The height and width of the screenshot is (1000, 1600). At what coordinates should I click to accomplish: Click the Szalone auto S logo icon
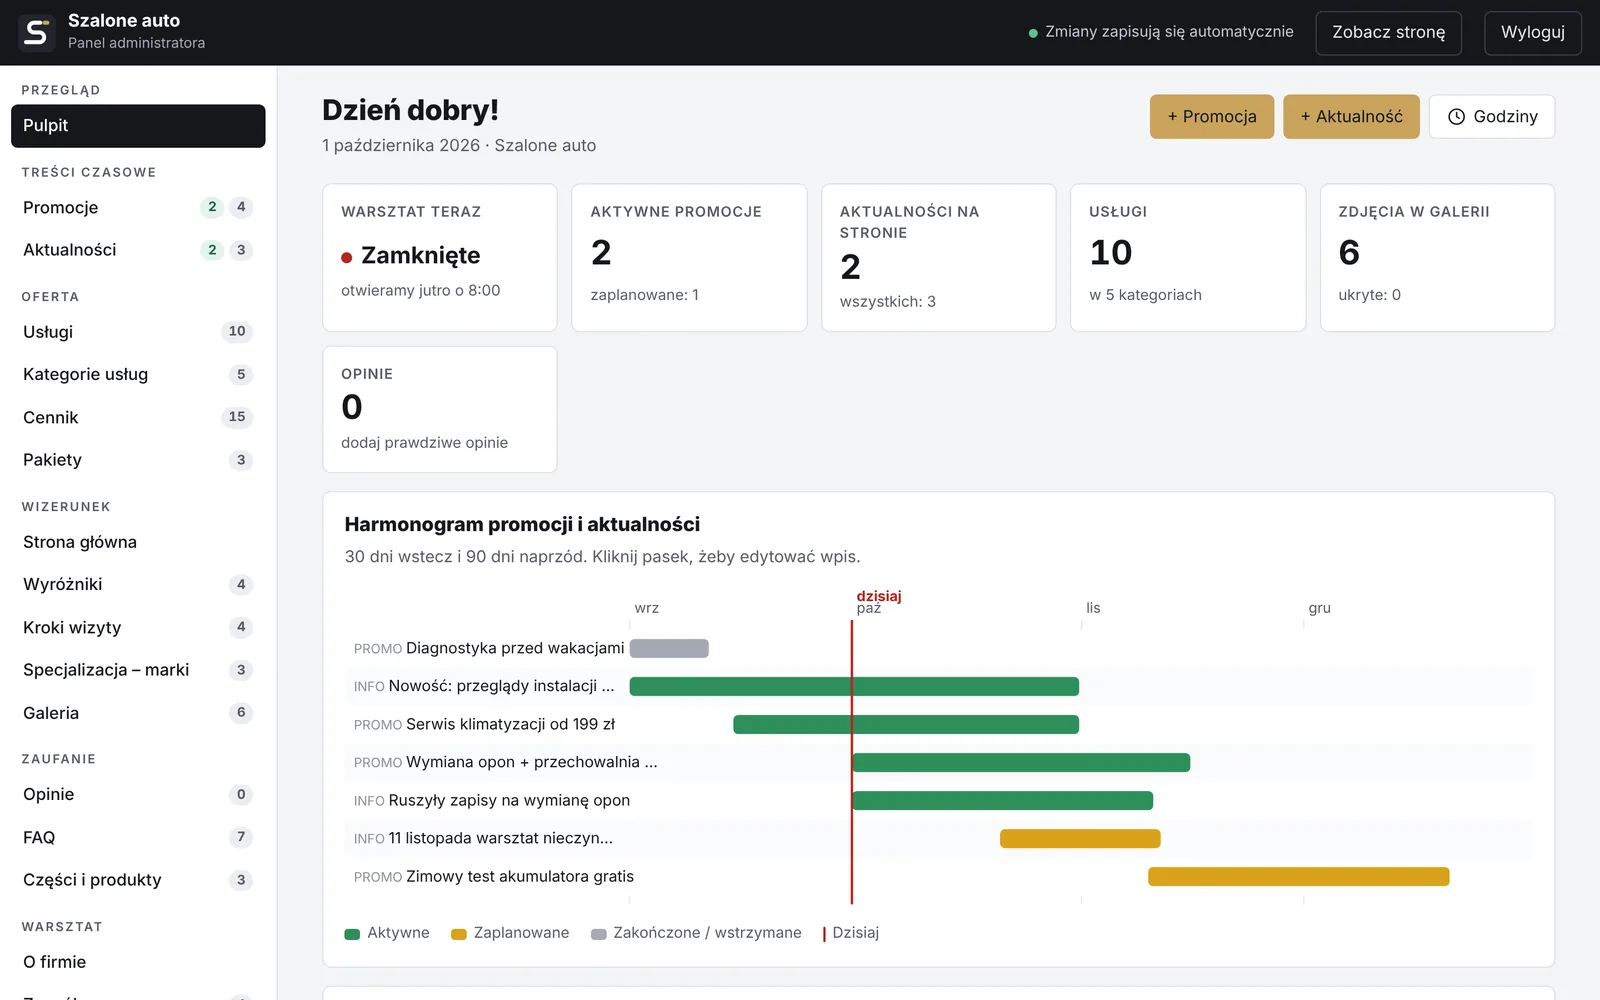36,32
